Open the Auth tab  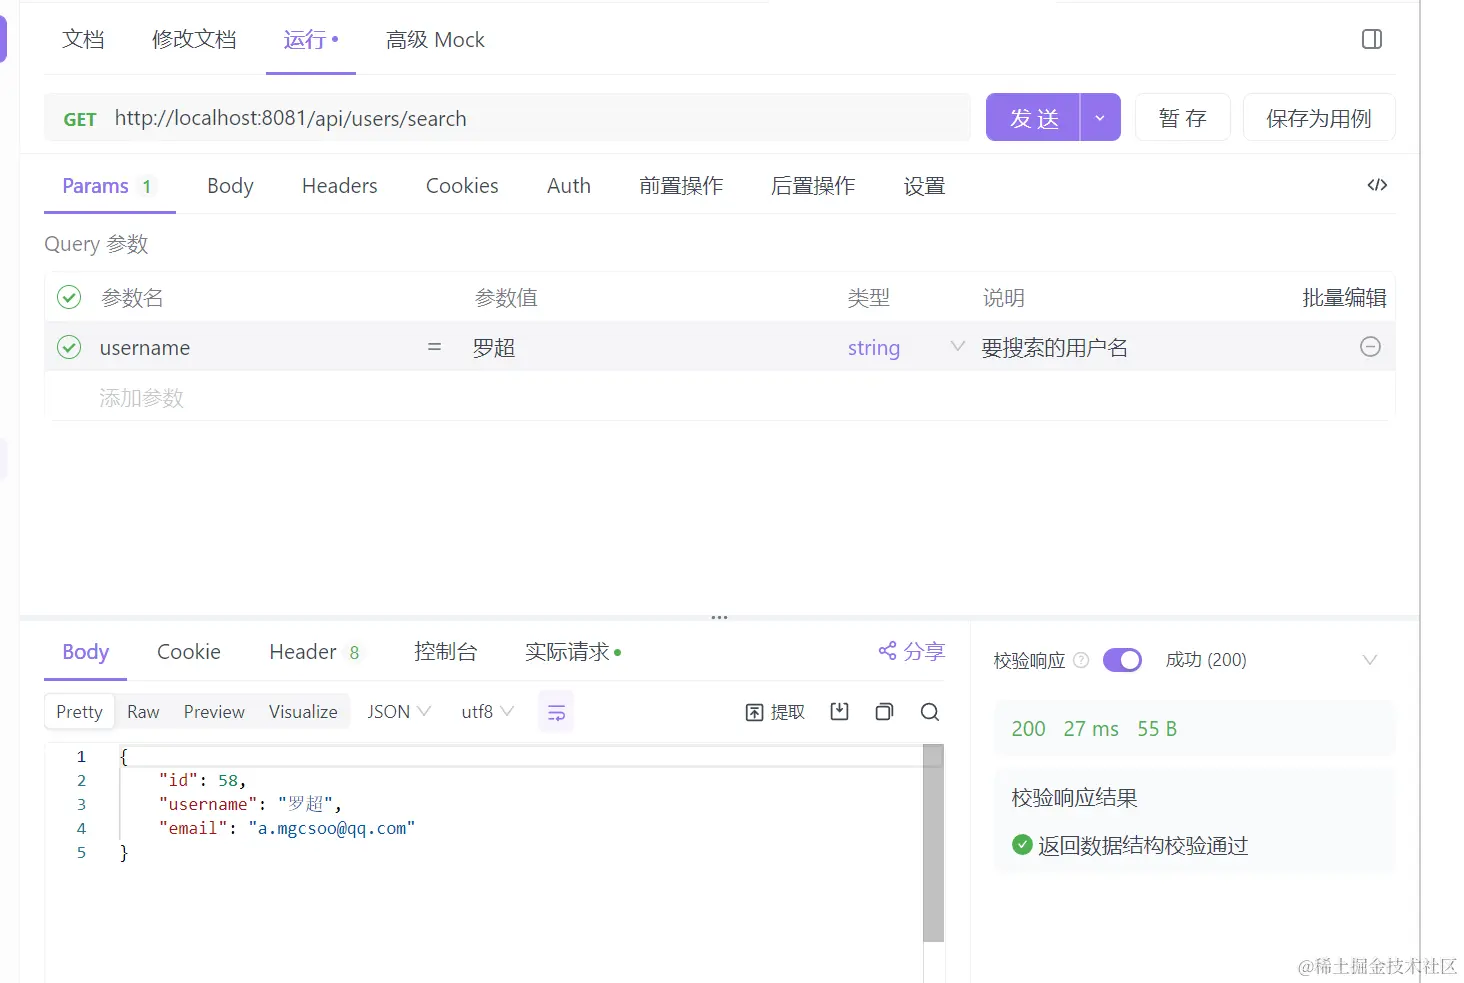[569, 186]
